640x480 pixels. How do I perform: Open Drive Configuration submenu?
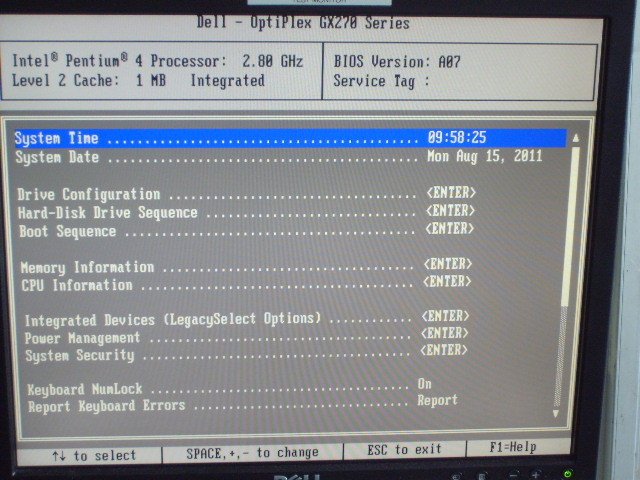click(89, 194)
